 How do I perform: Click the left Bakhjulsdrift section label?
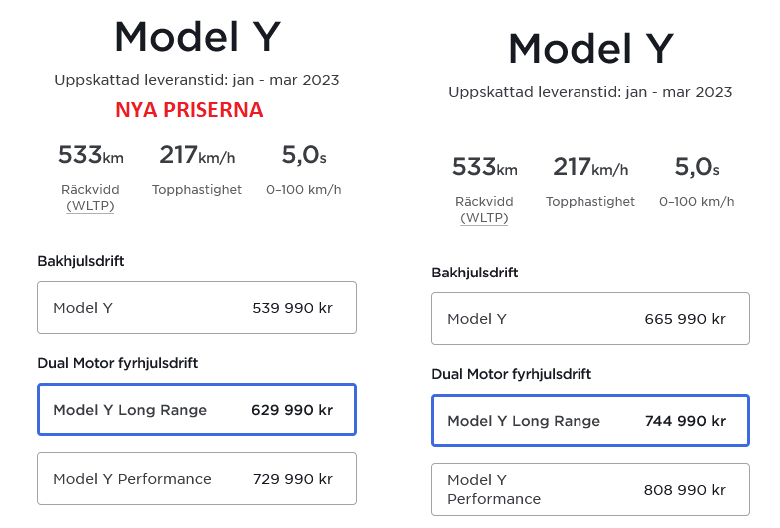81,261
